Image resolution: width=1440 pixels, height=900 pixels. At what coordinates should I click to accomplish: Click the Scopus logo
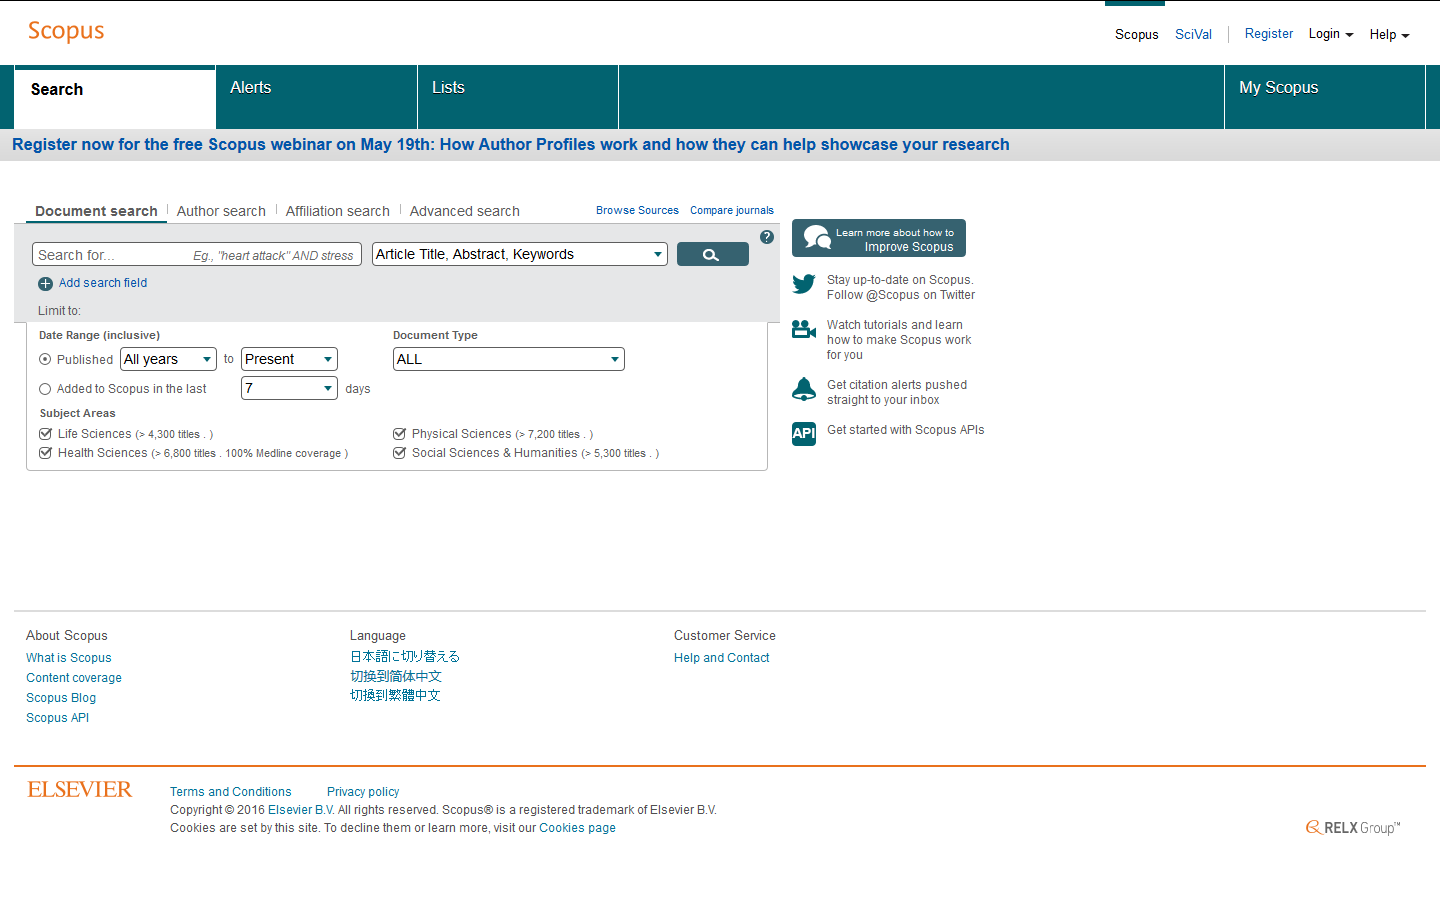click(x=66, y=31)
